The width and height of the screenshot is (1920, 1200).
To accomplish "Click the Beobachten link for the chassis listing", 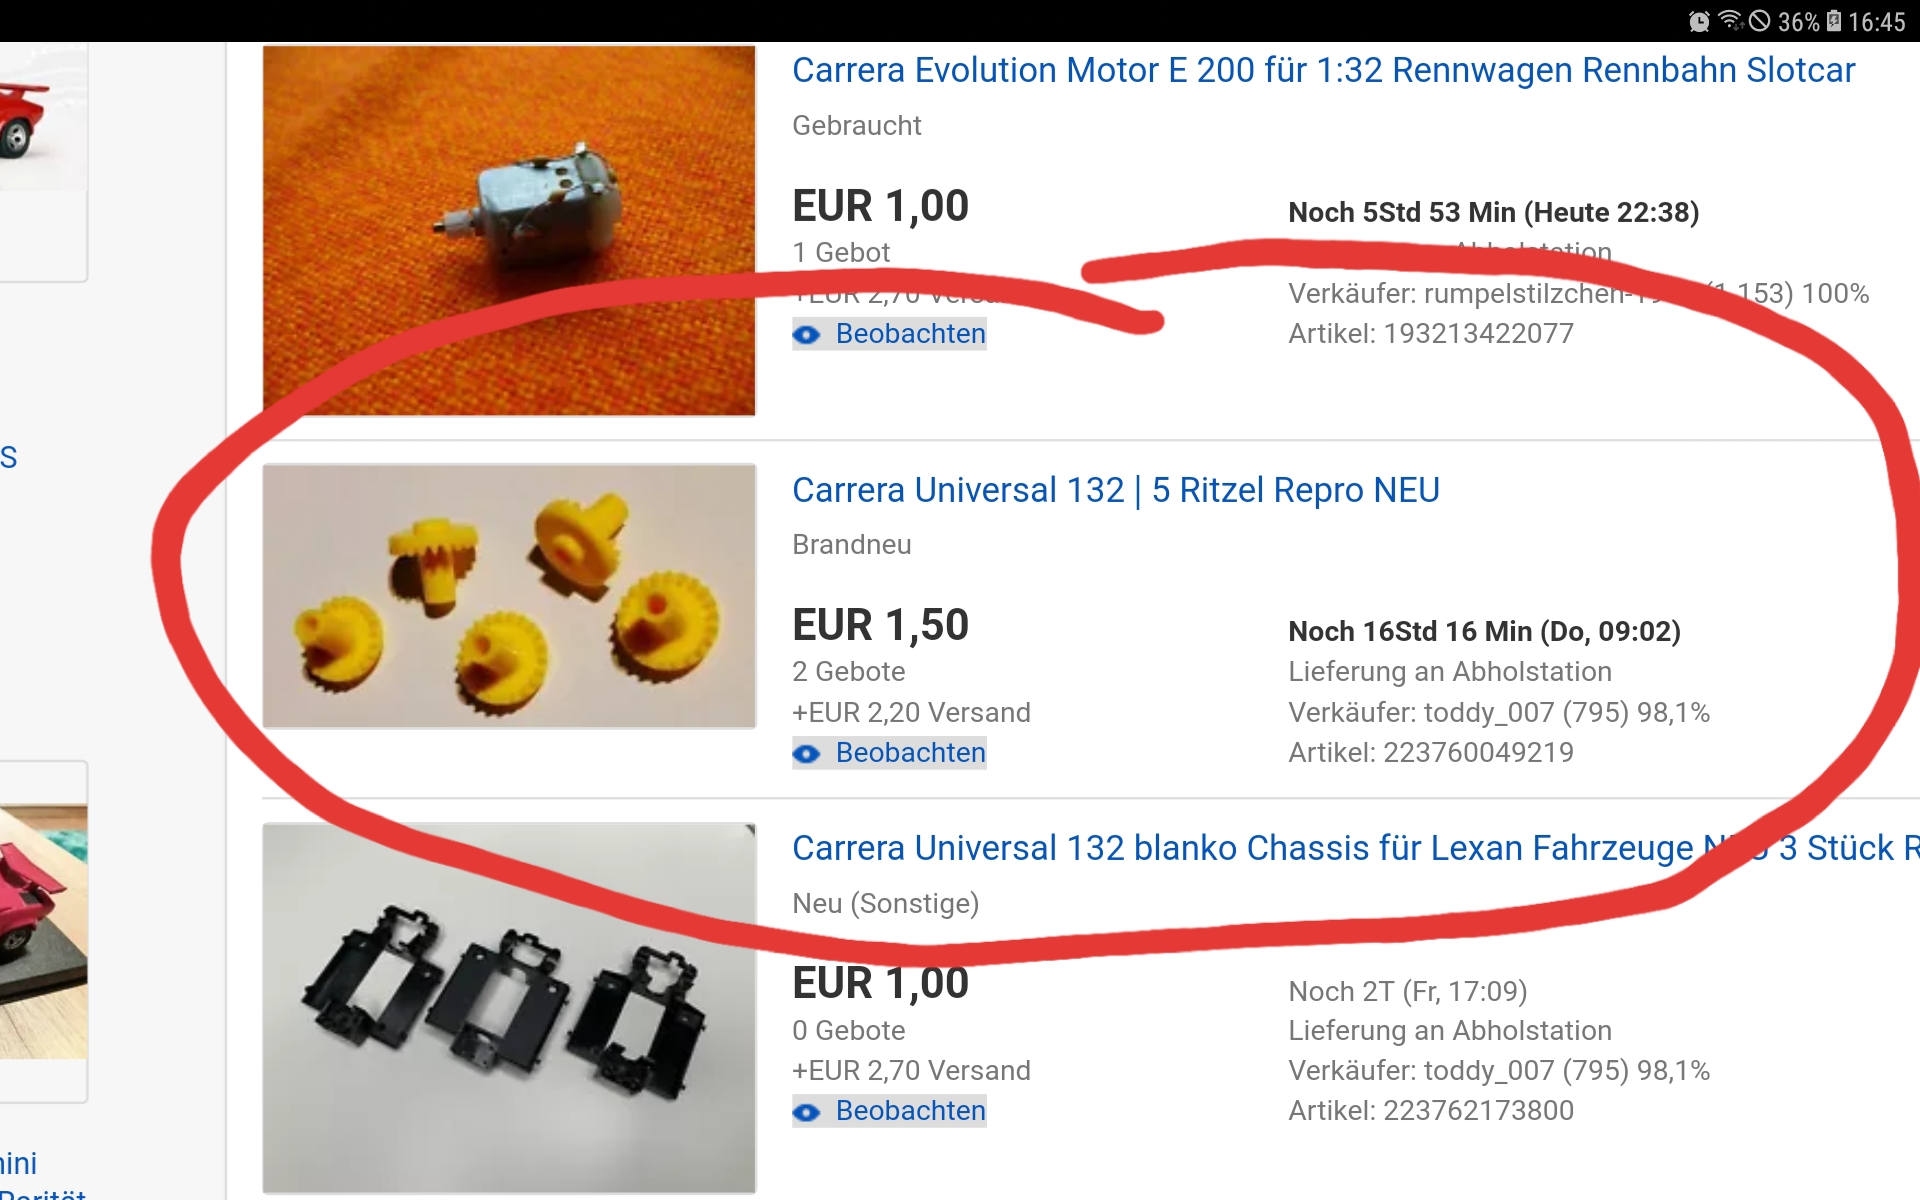I will [x=910, y=1111].
